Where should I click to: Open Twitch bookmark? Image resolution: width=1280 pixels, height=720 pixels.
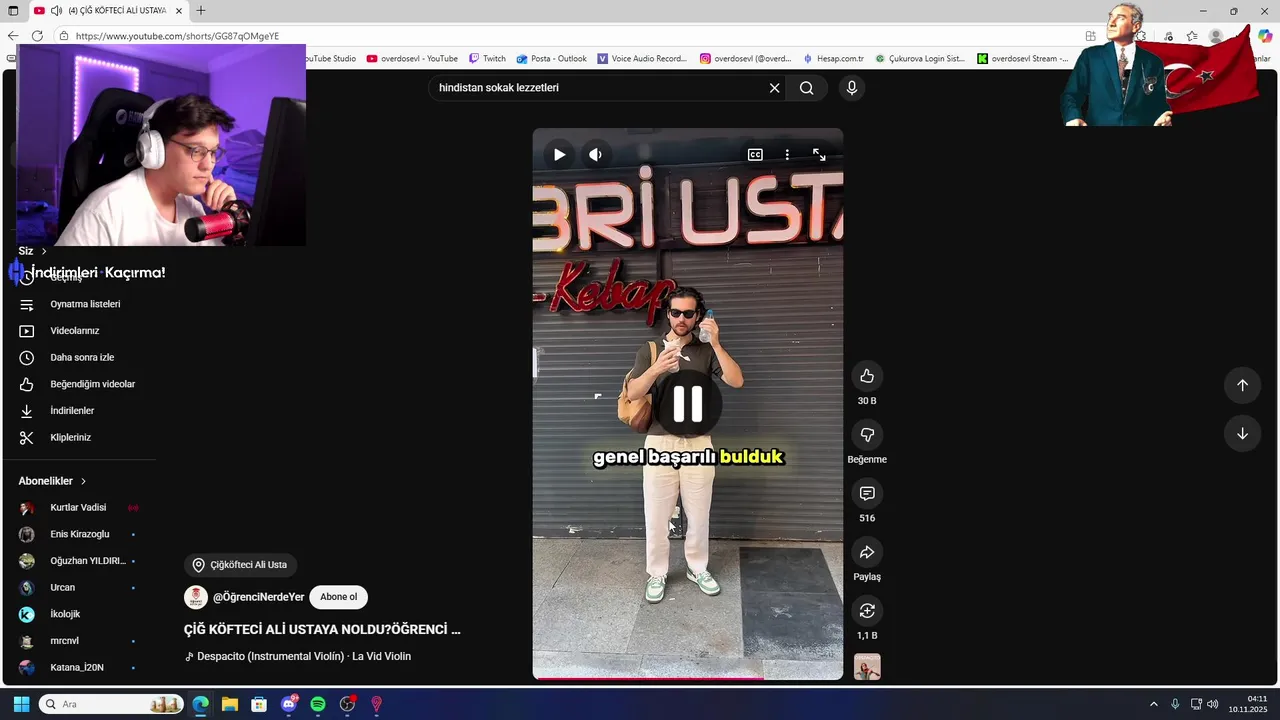click(x=488, y=59)
